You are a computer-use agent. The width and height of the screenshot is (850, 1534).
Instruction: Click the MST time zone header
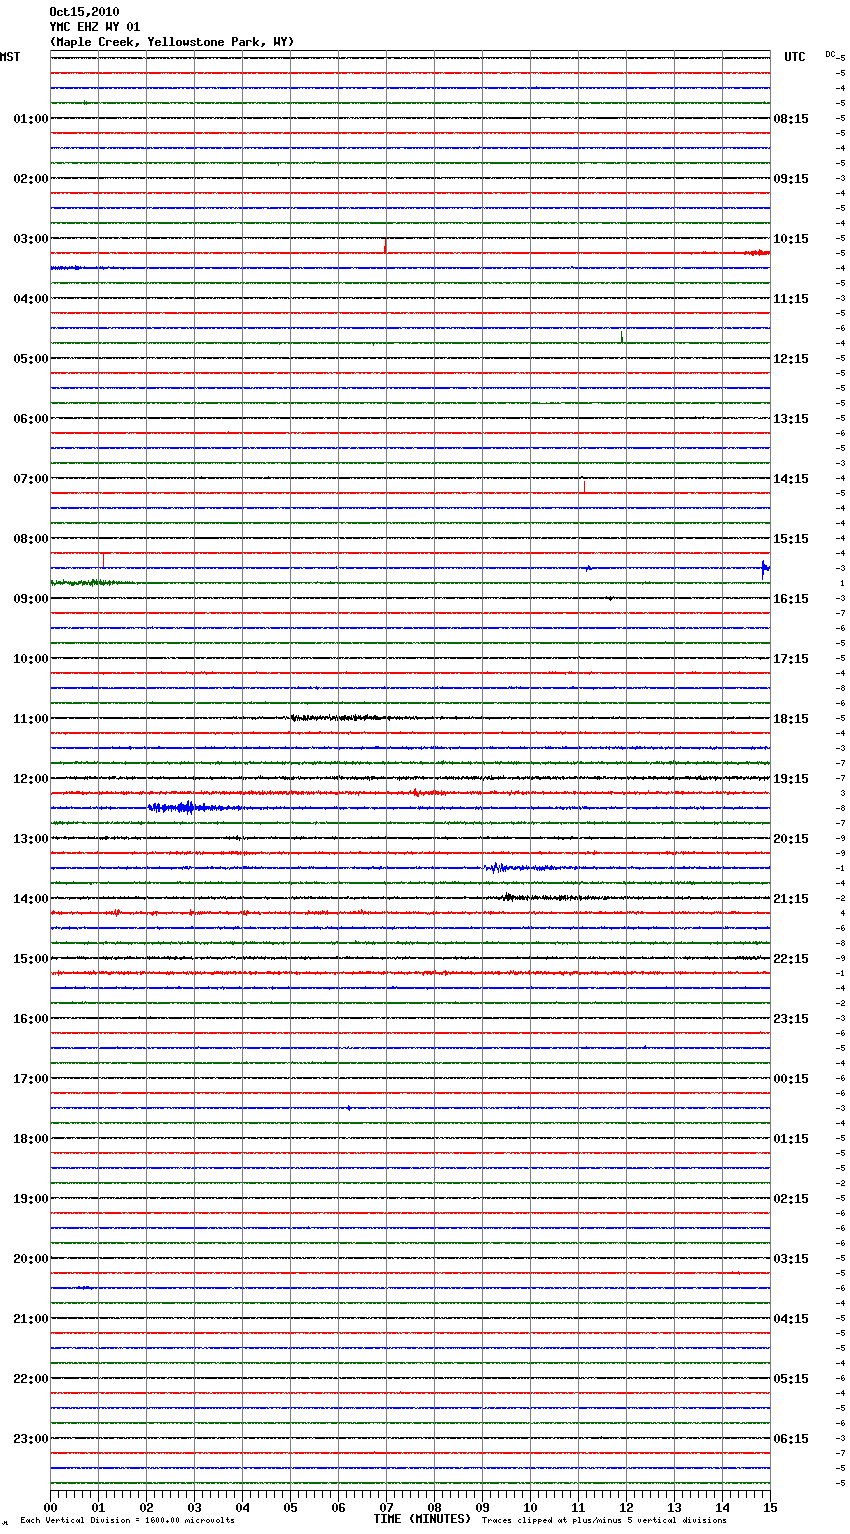[x=10, y=57]
